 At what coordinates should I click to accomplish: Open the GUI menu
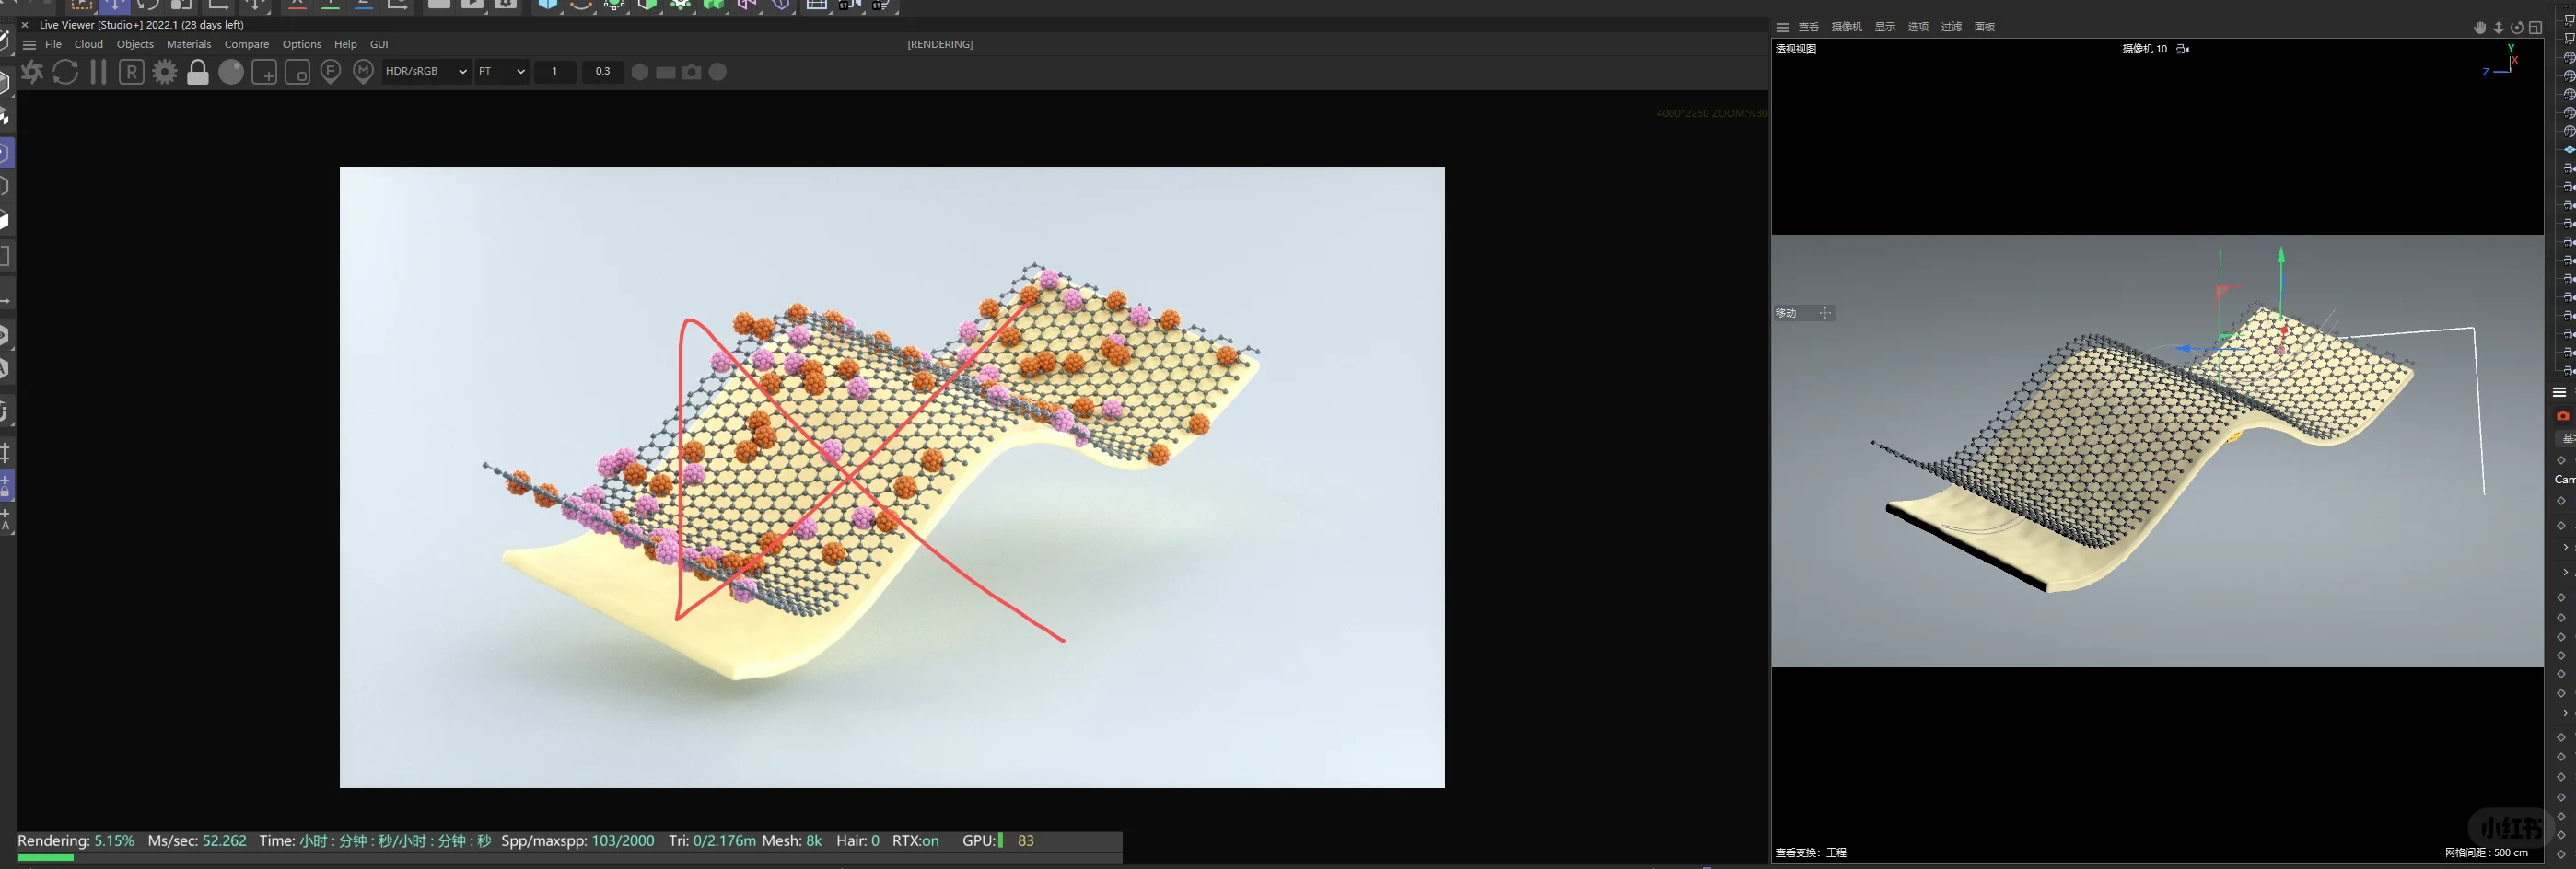tap(379, 44)
